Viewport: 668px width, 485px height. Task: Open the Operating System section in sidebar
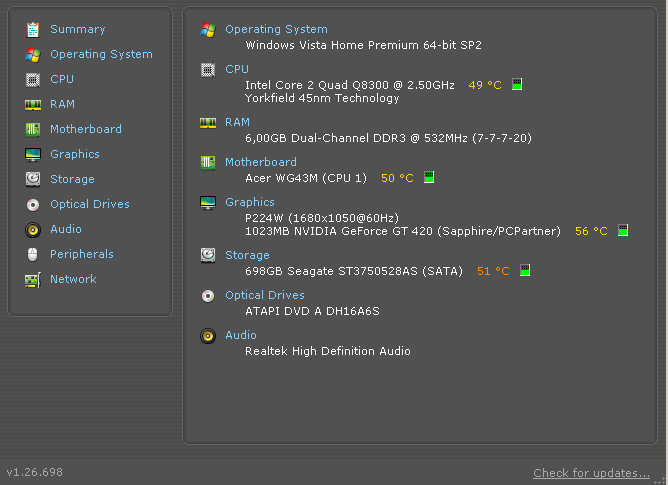tap(101, 54)
